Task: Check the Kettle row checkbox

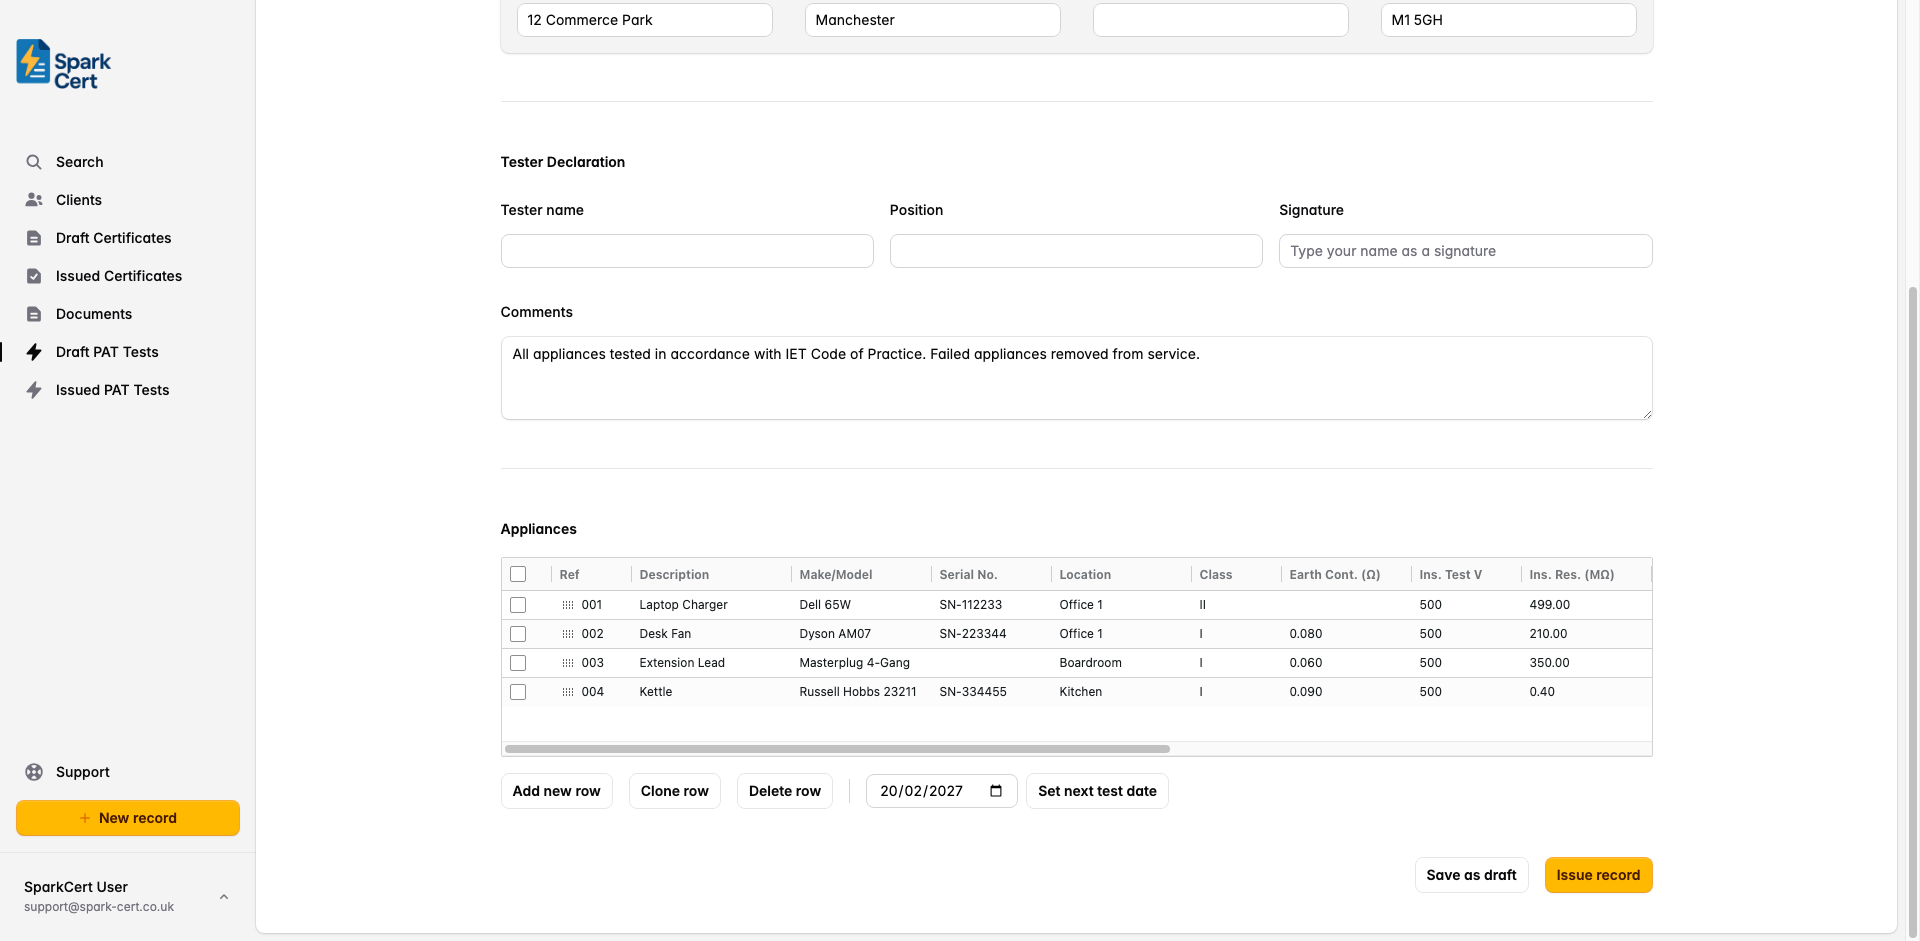Action: click(x=518, y=691)
